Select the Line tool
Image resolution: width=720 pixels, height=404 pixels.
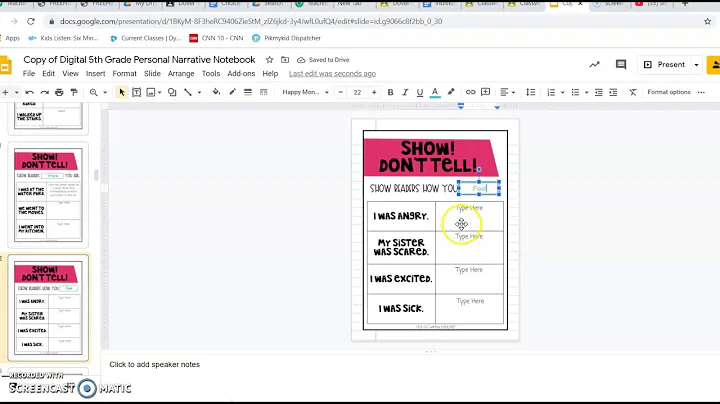[x=188, y=92]
